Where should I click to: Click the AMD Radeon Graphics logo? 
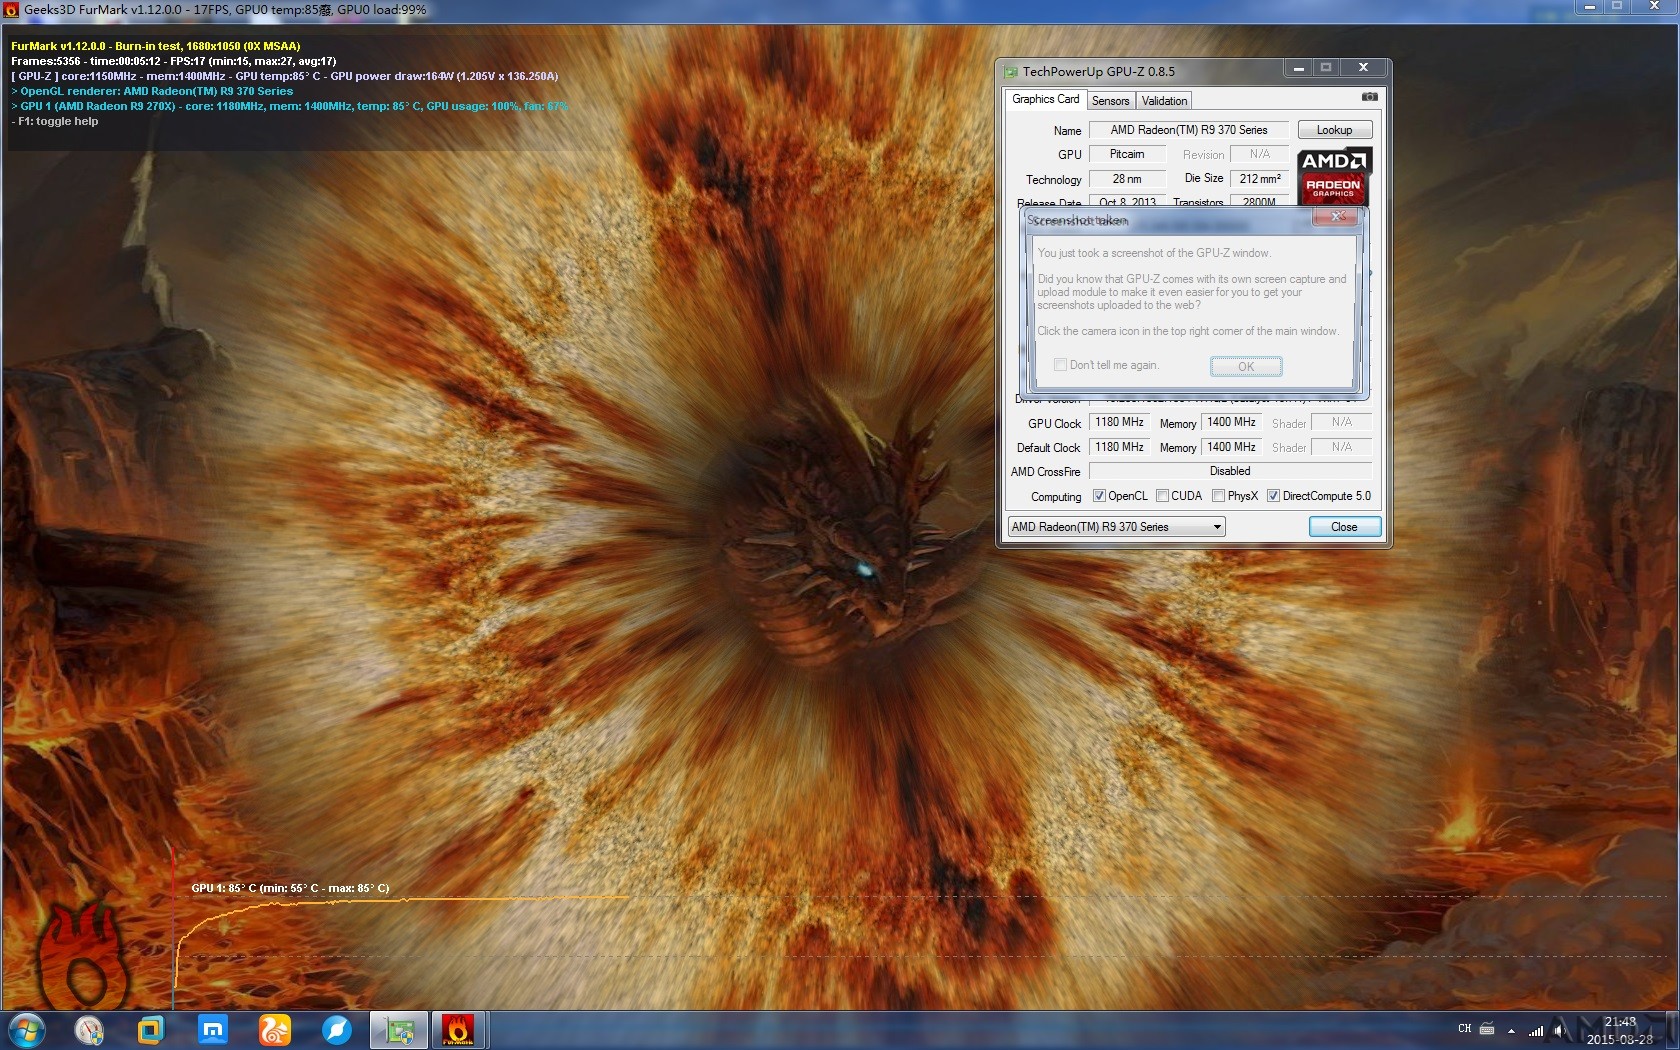(x=1334, y=176)
